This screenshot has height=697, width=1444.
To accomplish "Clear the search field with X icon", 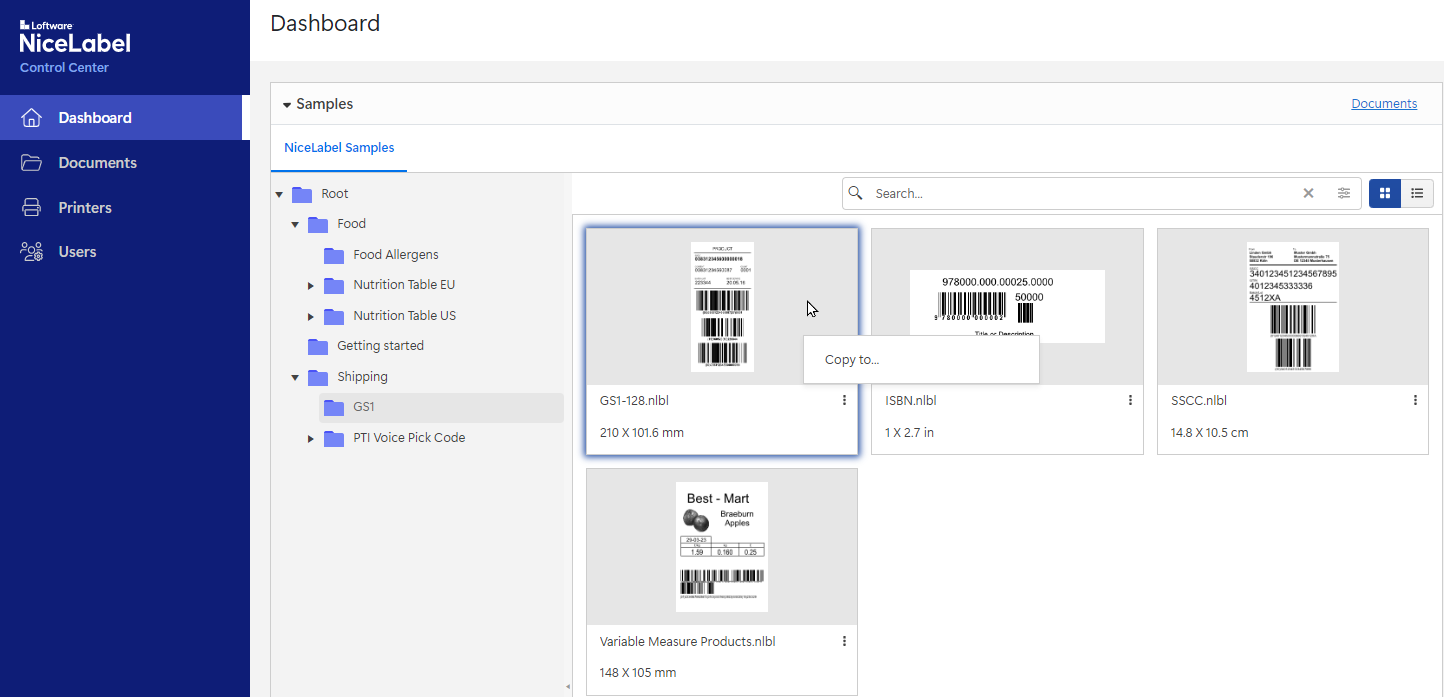I will (x=1308, y=193).
